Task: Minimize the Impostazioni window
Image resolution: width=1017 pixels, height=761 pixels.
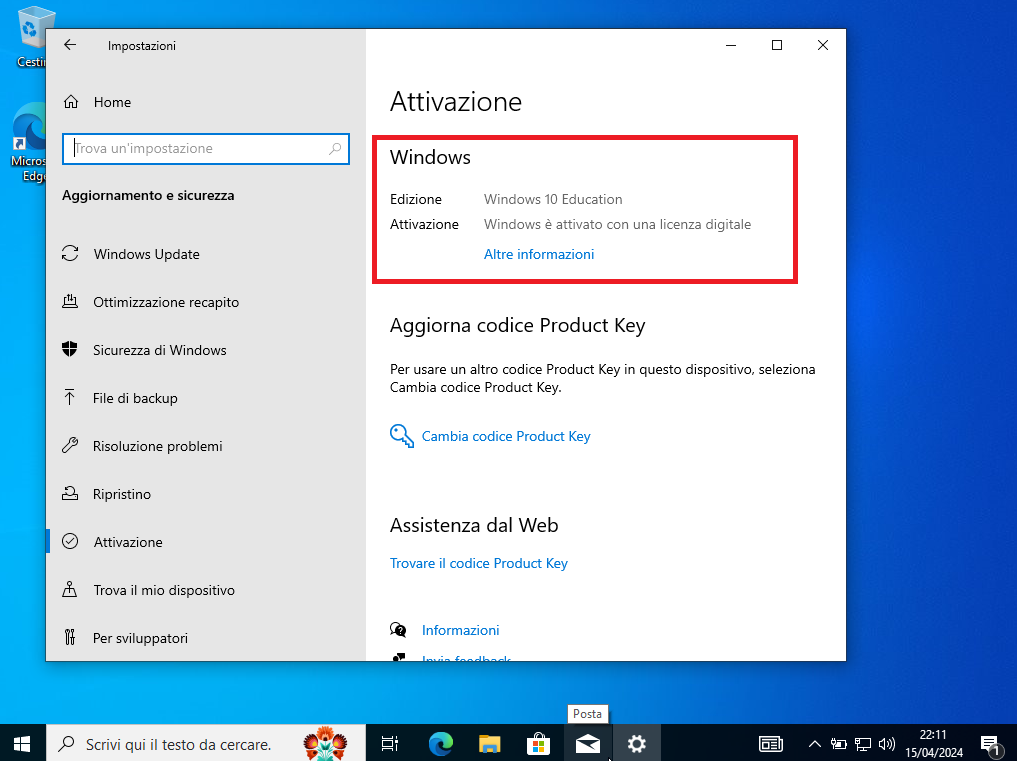Action: (731, 45)
